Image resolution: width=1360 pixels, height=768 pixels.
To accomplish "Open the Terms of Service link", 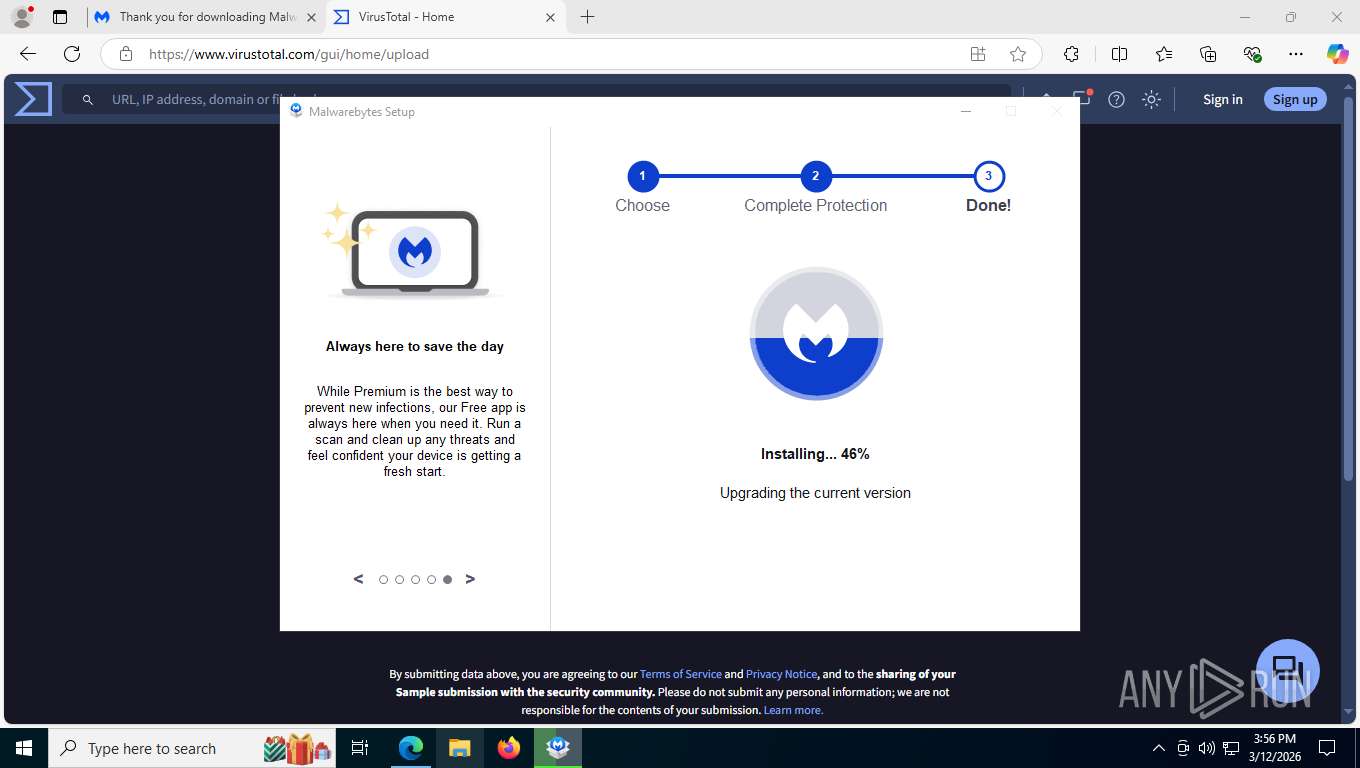I will coord(680,674).
